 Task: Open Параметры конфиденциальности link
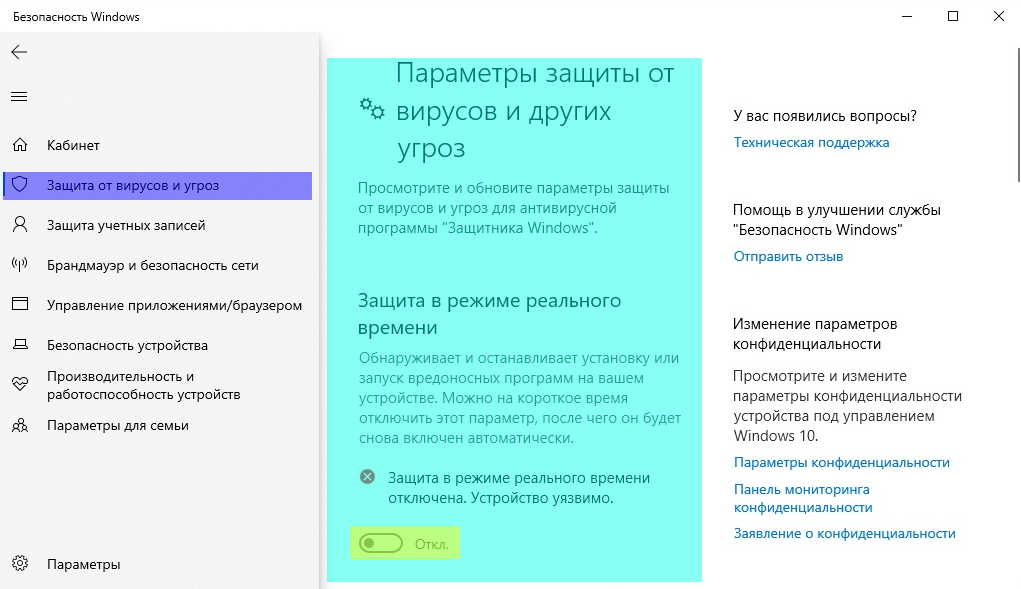[x=841, y=462]
